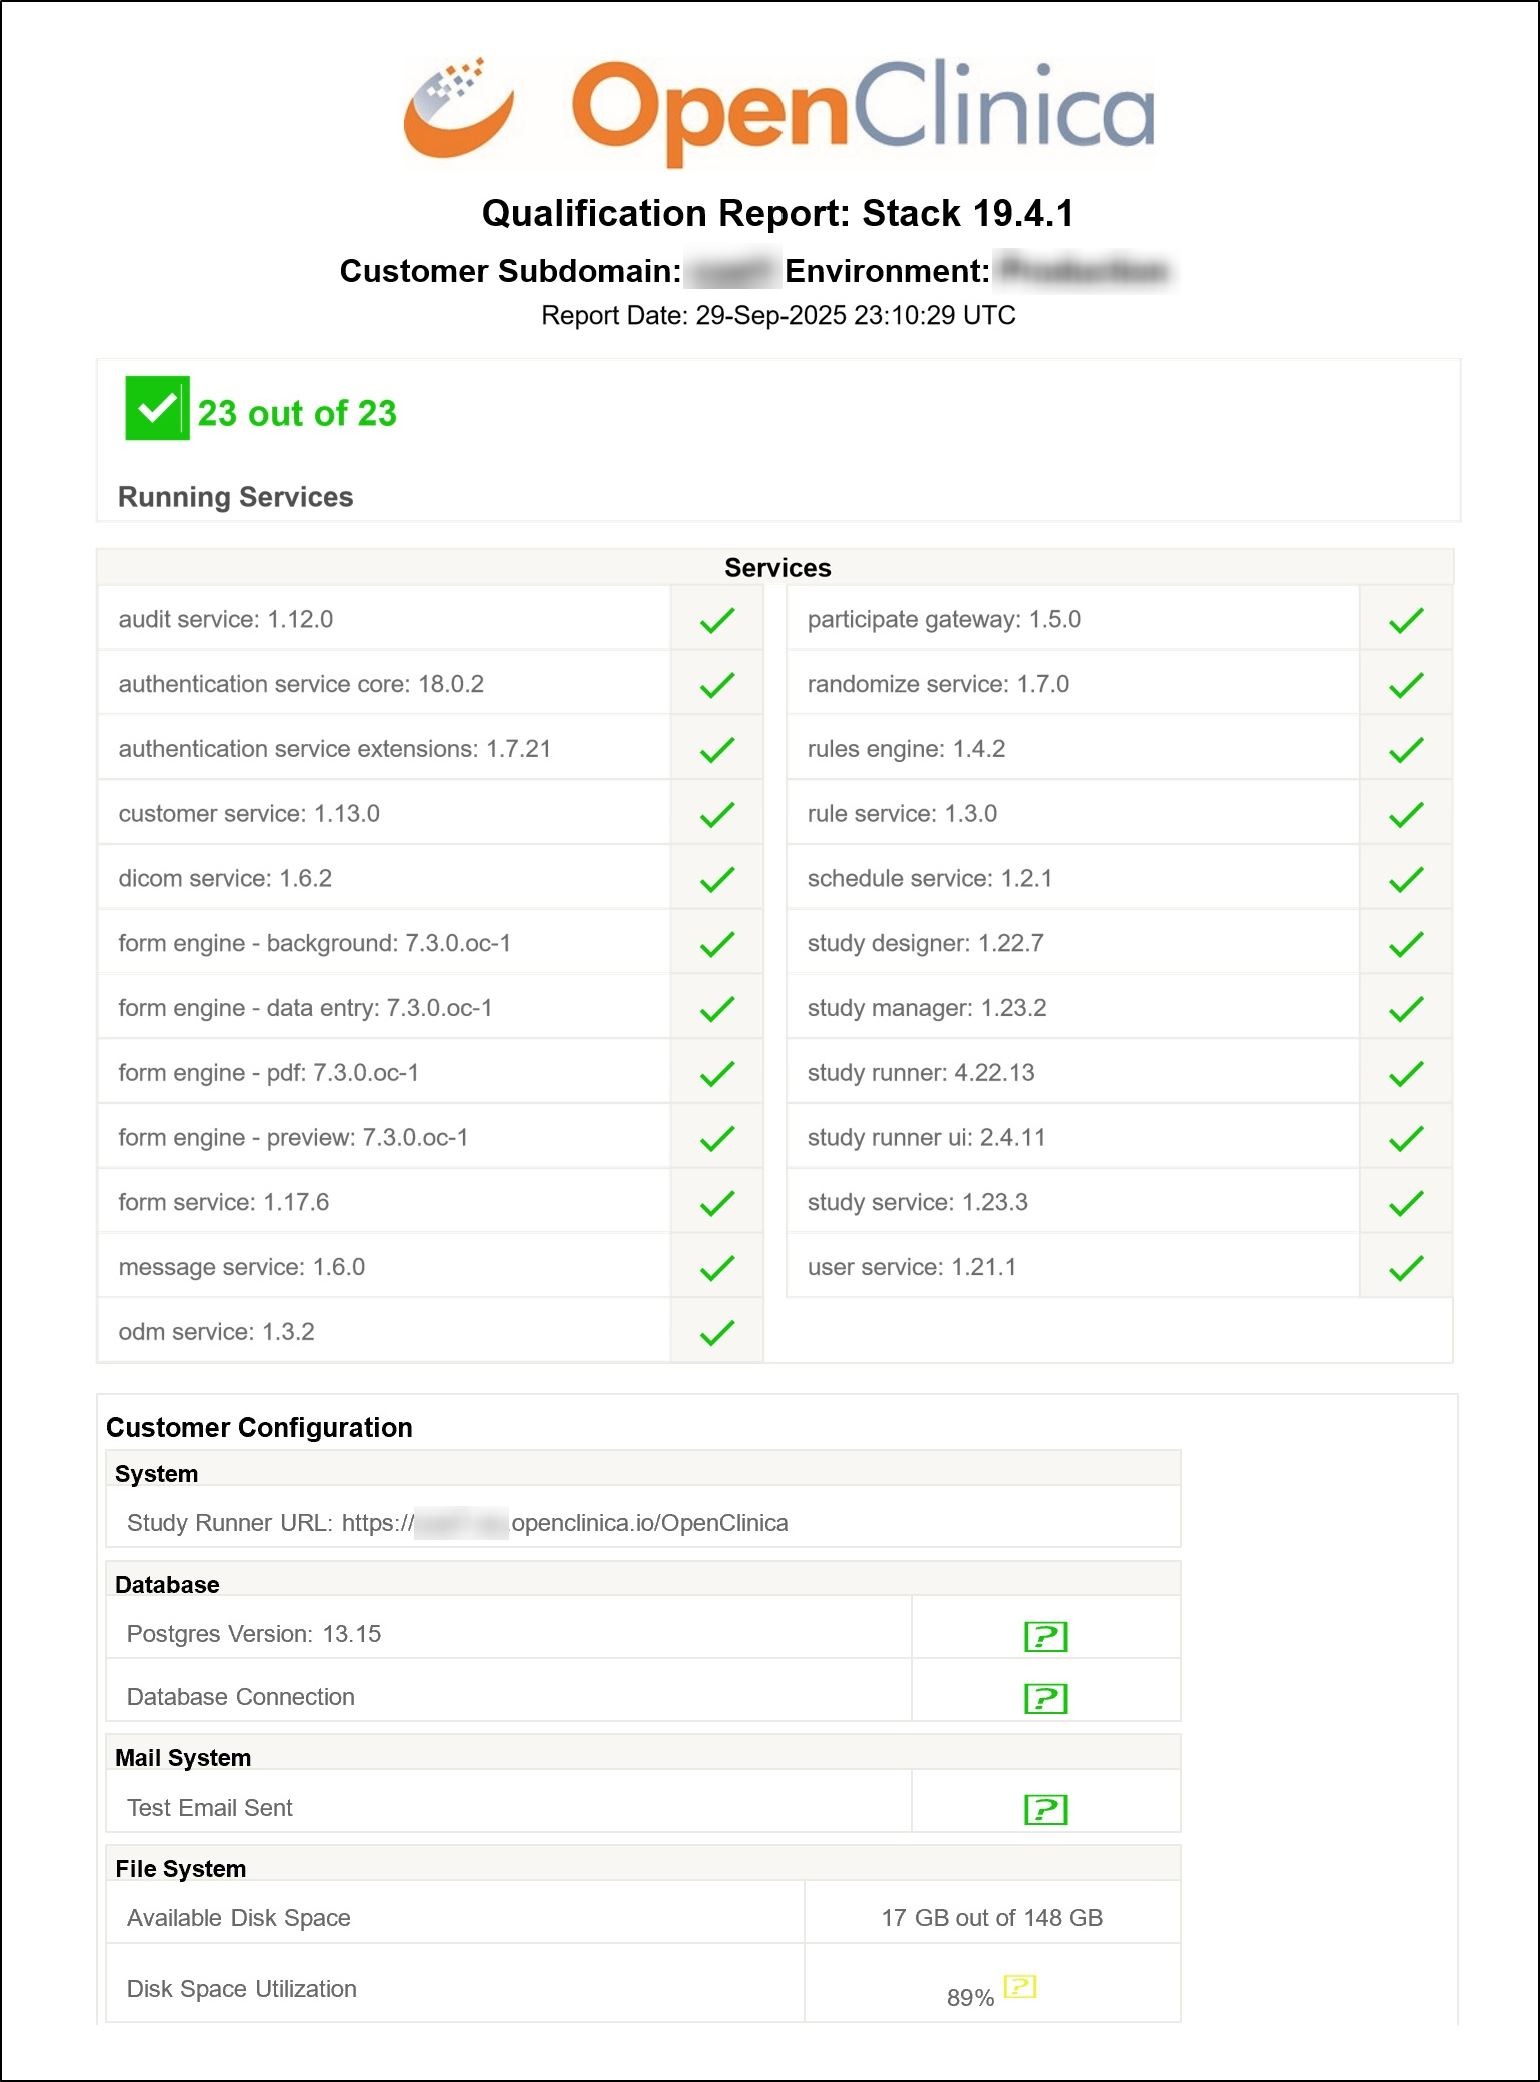Viewport: 1540px width, 2082px height.
Task: Click the '17 GB out of 148 GB' value
Action: click(992, 1918)
